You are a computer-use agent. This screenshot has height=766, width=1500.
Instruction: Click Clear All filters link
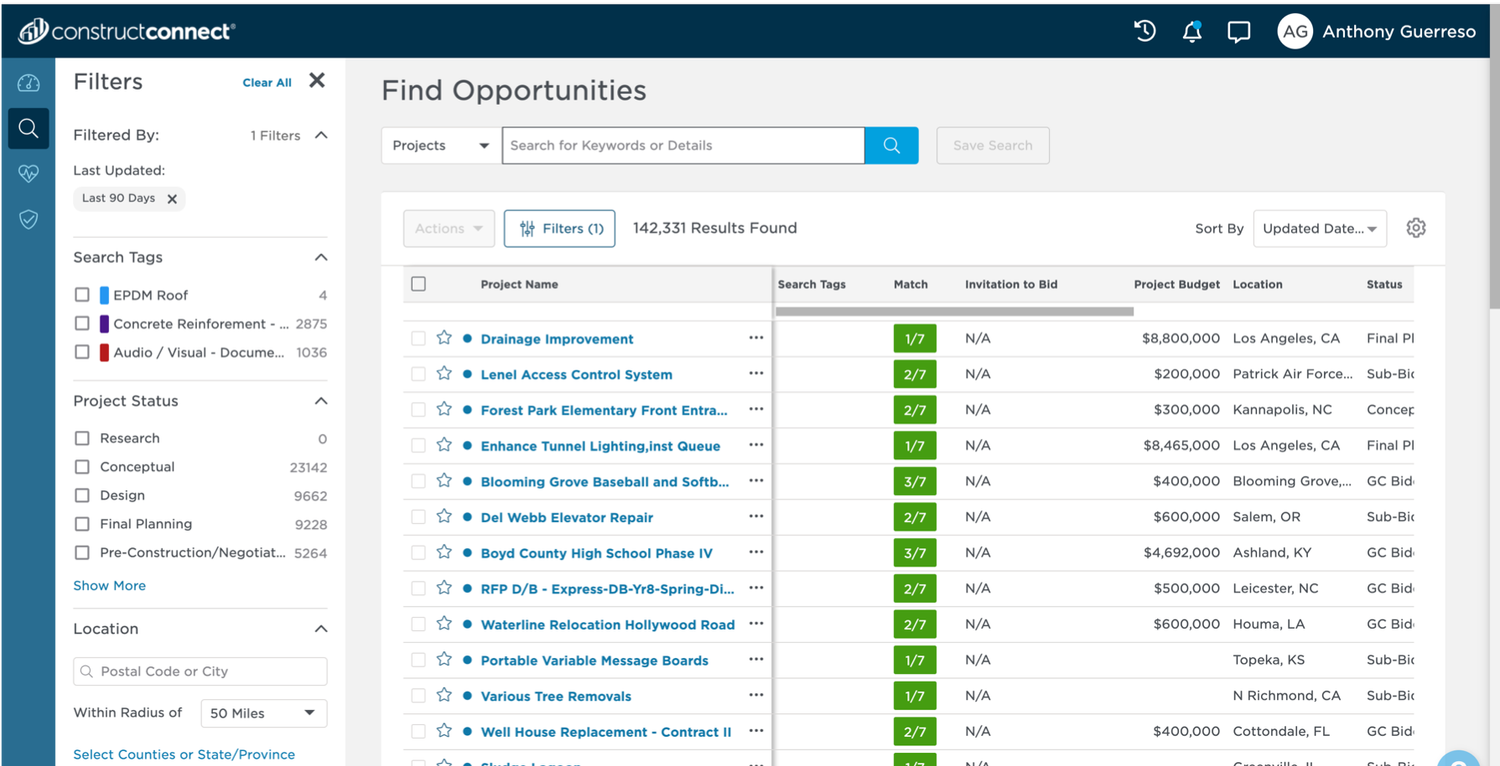(267, 83)
